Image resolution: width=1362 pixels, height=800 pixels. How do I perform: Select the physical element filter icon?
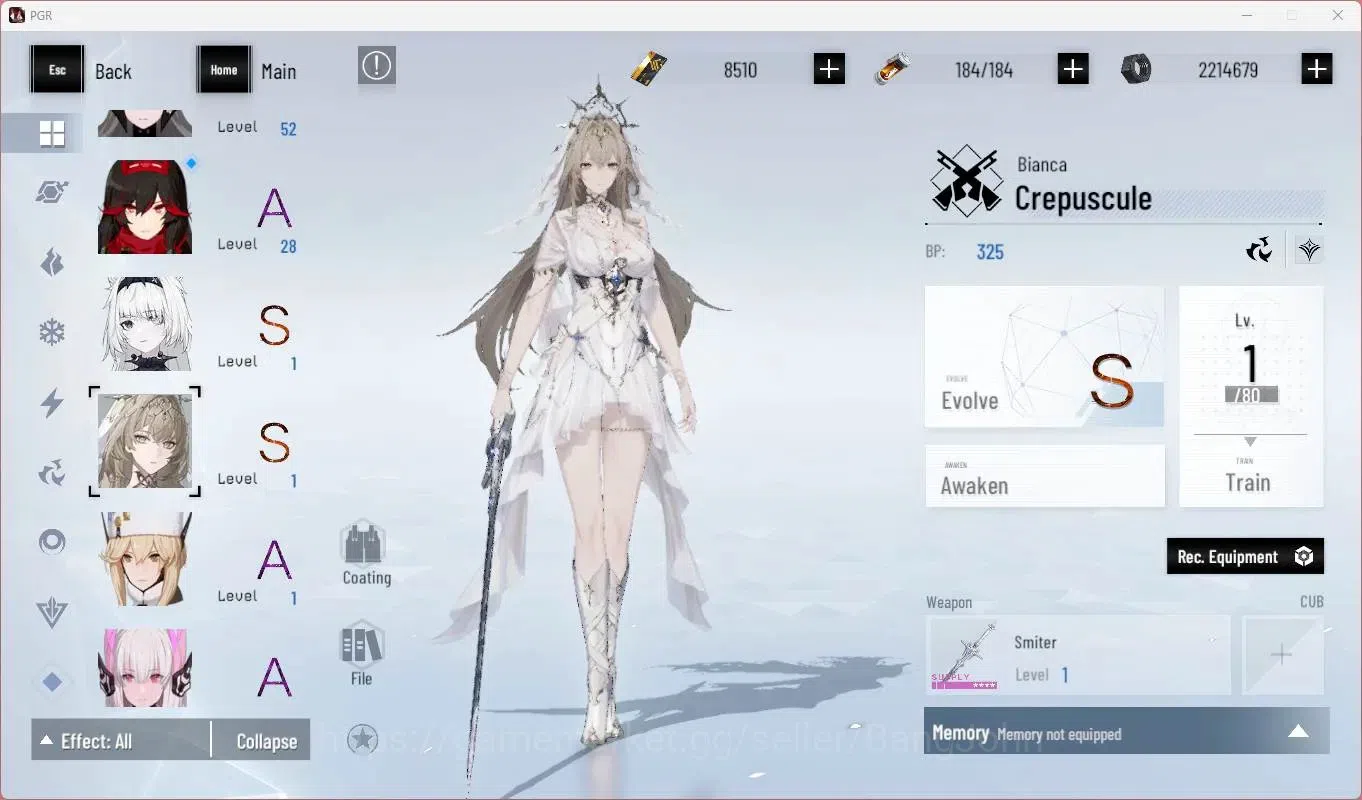tap(52, 192)
